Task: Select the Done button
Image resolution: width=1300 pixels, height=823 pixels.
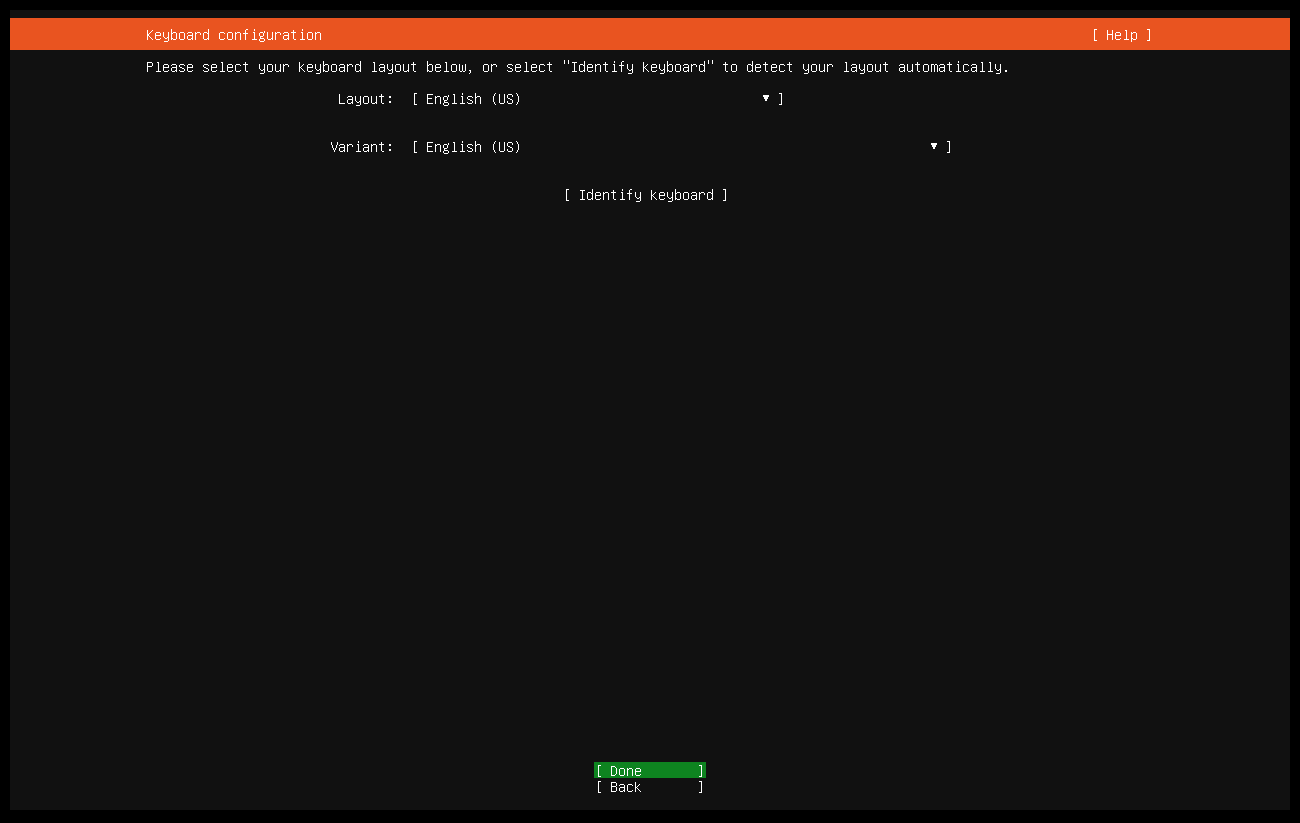Action: pos(650,771)
